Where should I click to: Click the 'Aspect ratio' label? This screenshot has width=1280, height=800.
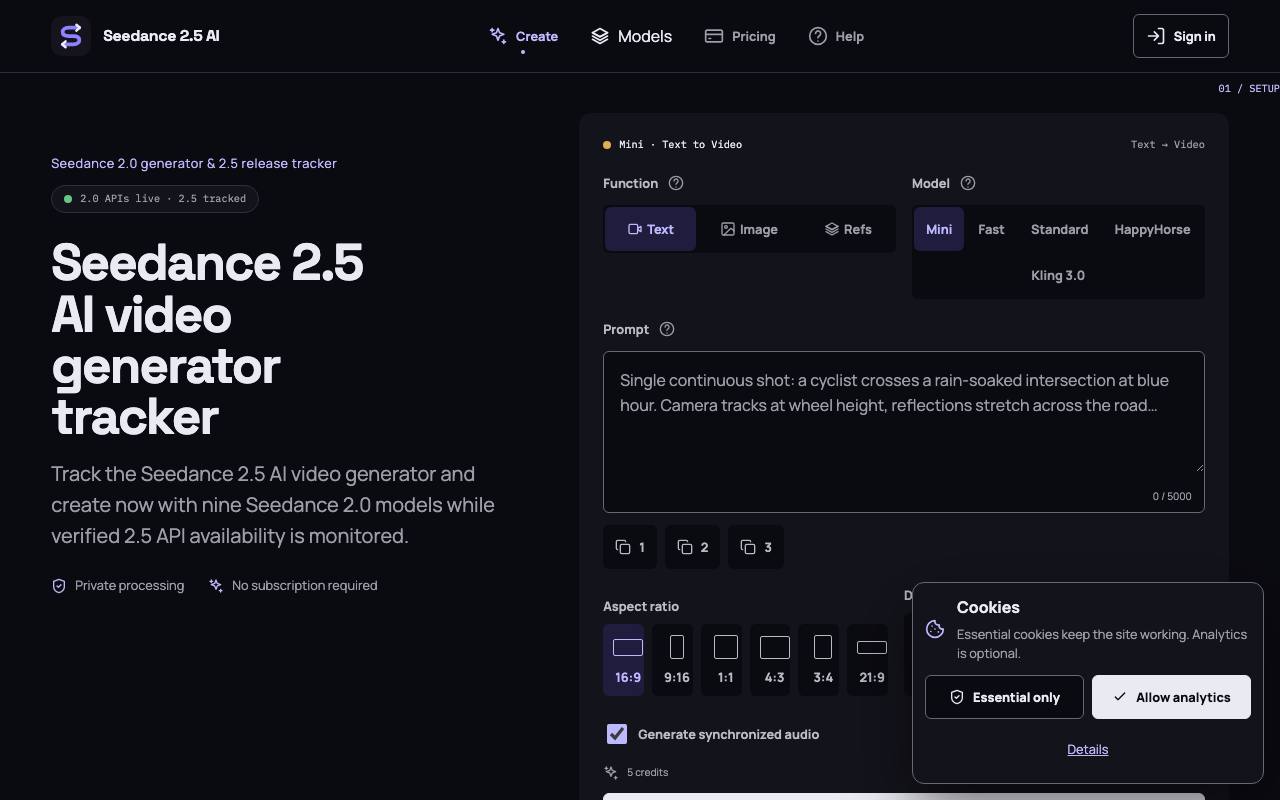[641, 606]
